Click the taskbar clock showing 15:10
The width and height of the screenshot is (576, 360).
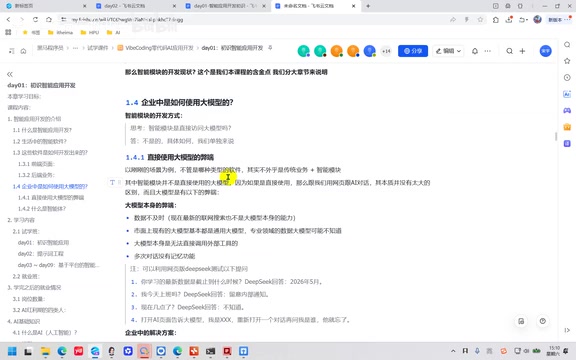[553, 351]
